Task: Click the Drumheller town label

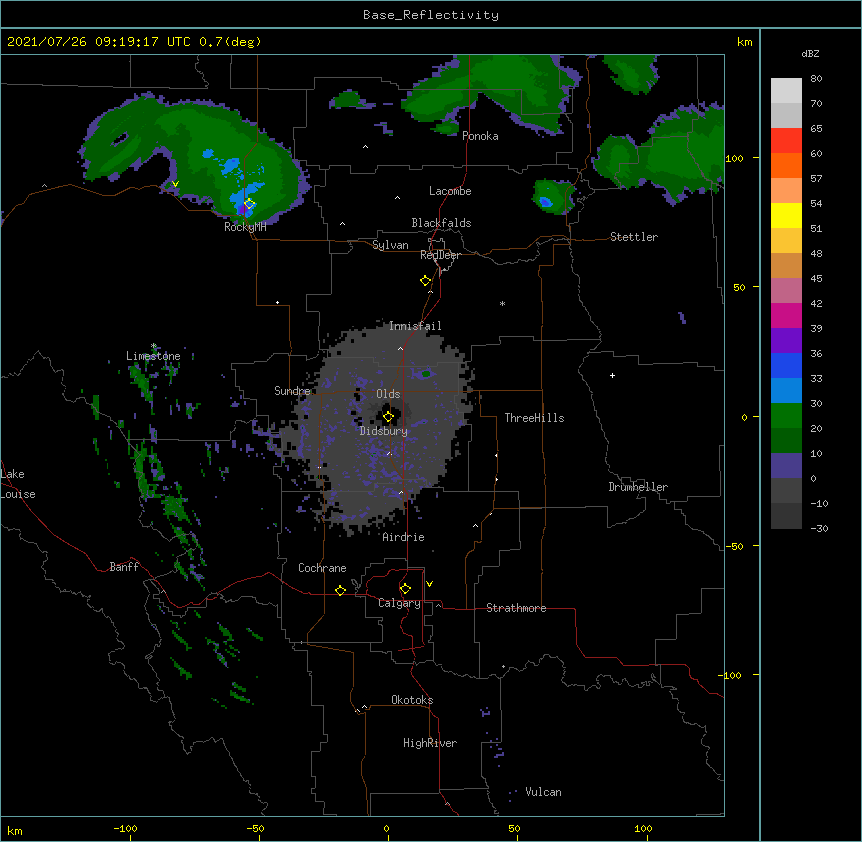Action: point(638,487)
